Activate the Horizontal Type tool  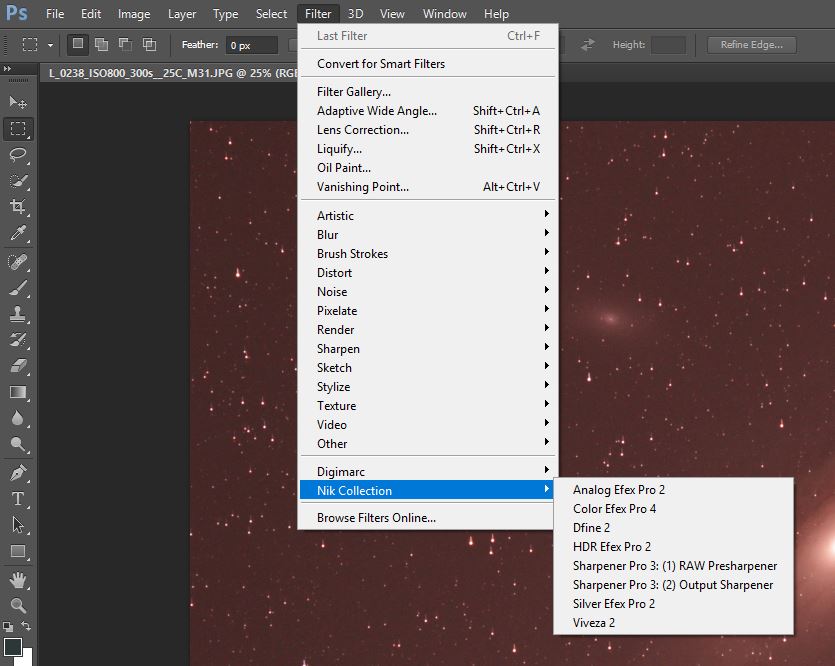click(x=18, y=498)
